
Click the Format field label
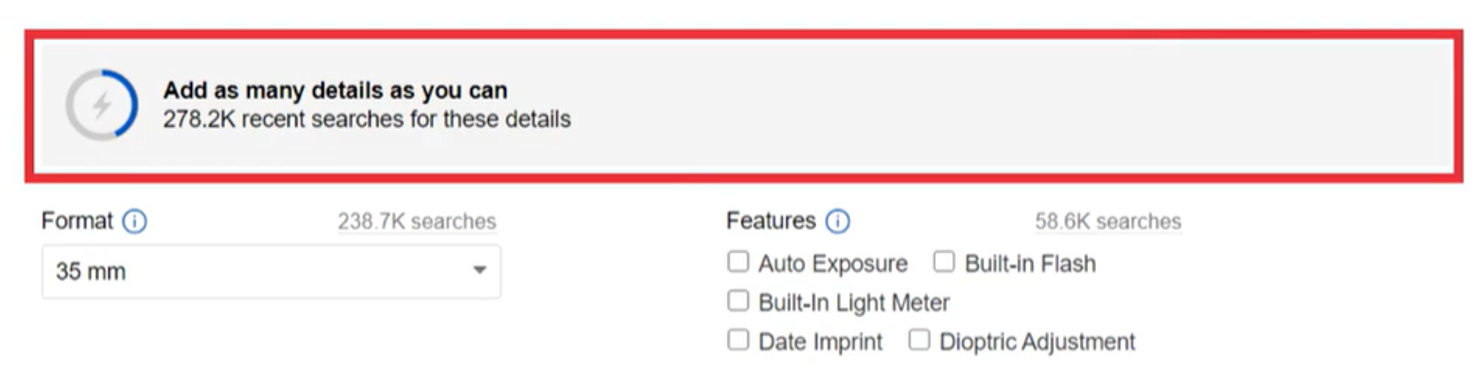click(77, 221)
